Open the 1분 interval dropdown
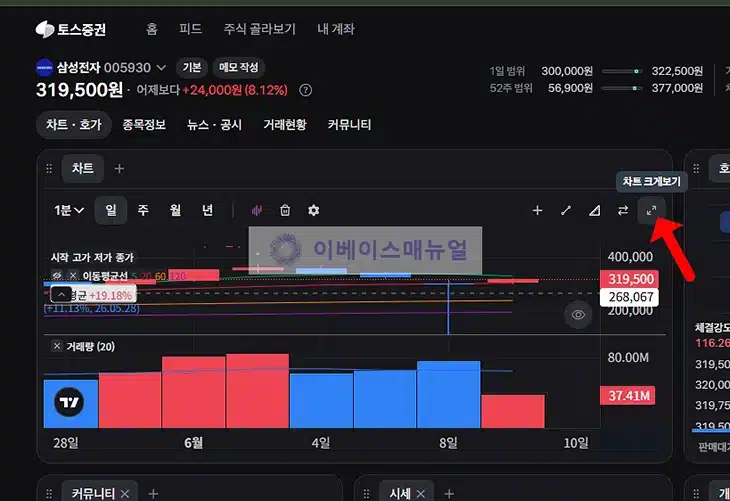The width and height of the screenshot is (730, 501). click(x=69, y=210)
